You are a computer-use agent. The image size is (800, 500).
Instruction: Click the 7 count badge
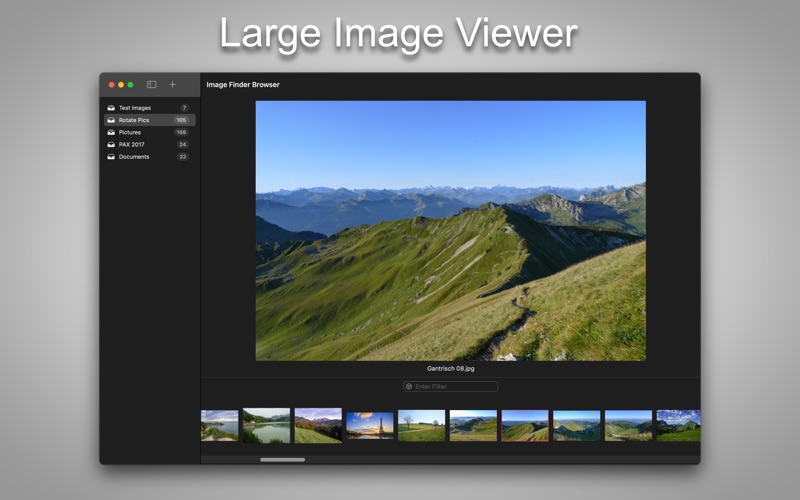184,108
